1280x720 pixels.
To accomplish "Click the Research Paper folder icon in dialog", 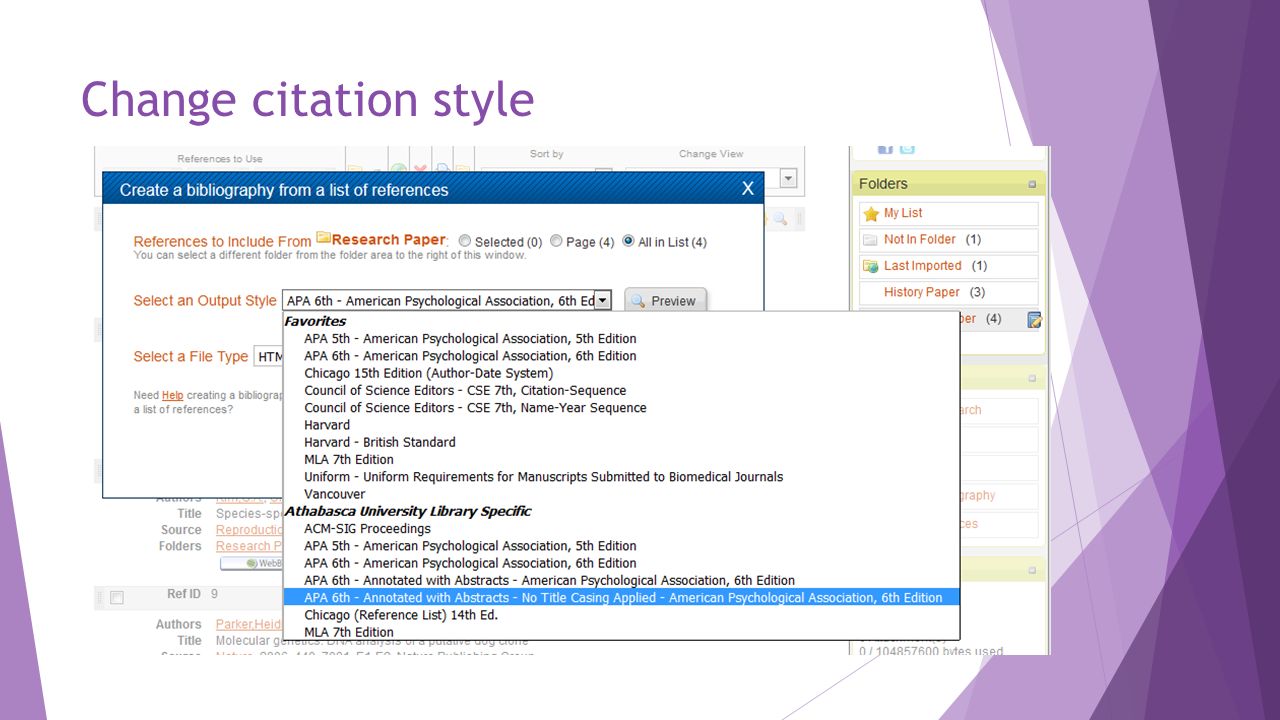I will tap(324, 238).
